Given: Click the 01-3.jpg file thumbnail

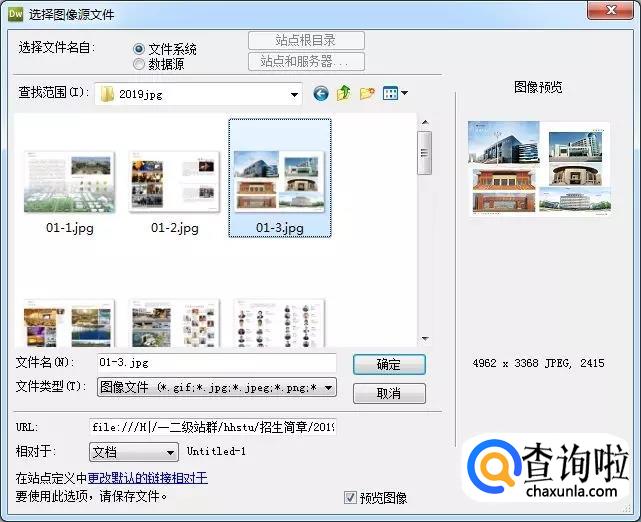Looking at the screenshot, I should tap(279, 181).
